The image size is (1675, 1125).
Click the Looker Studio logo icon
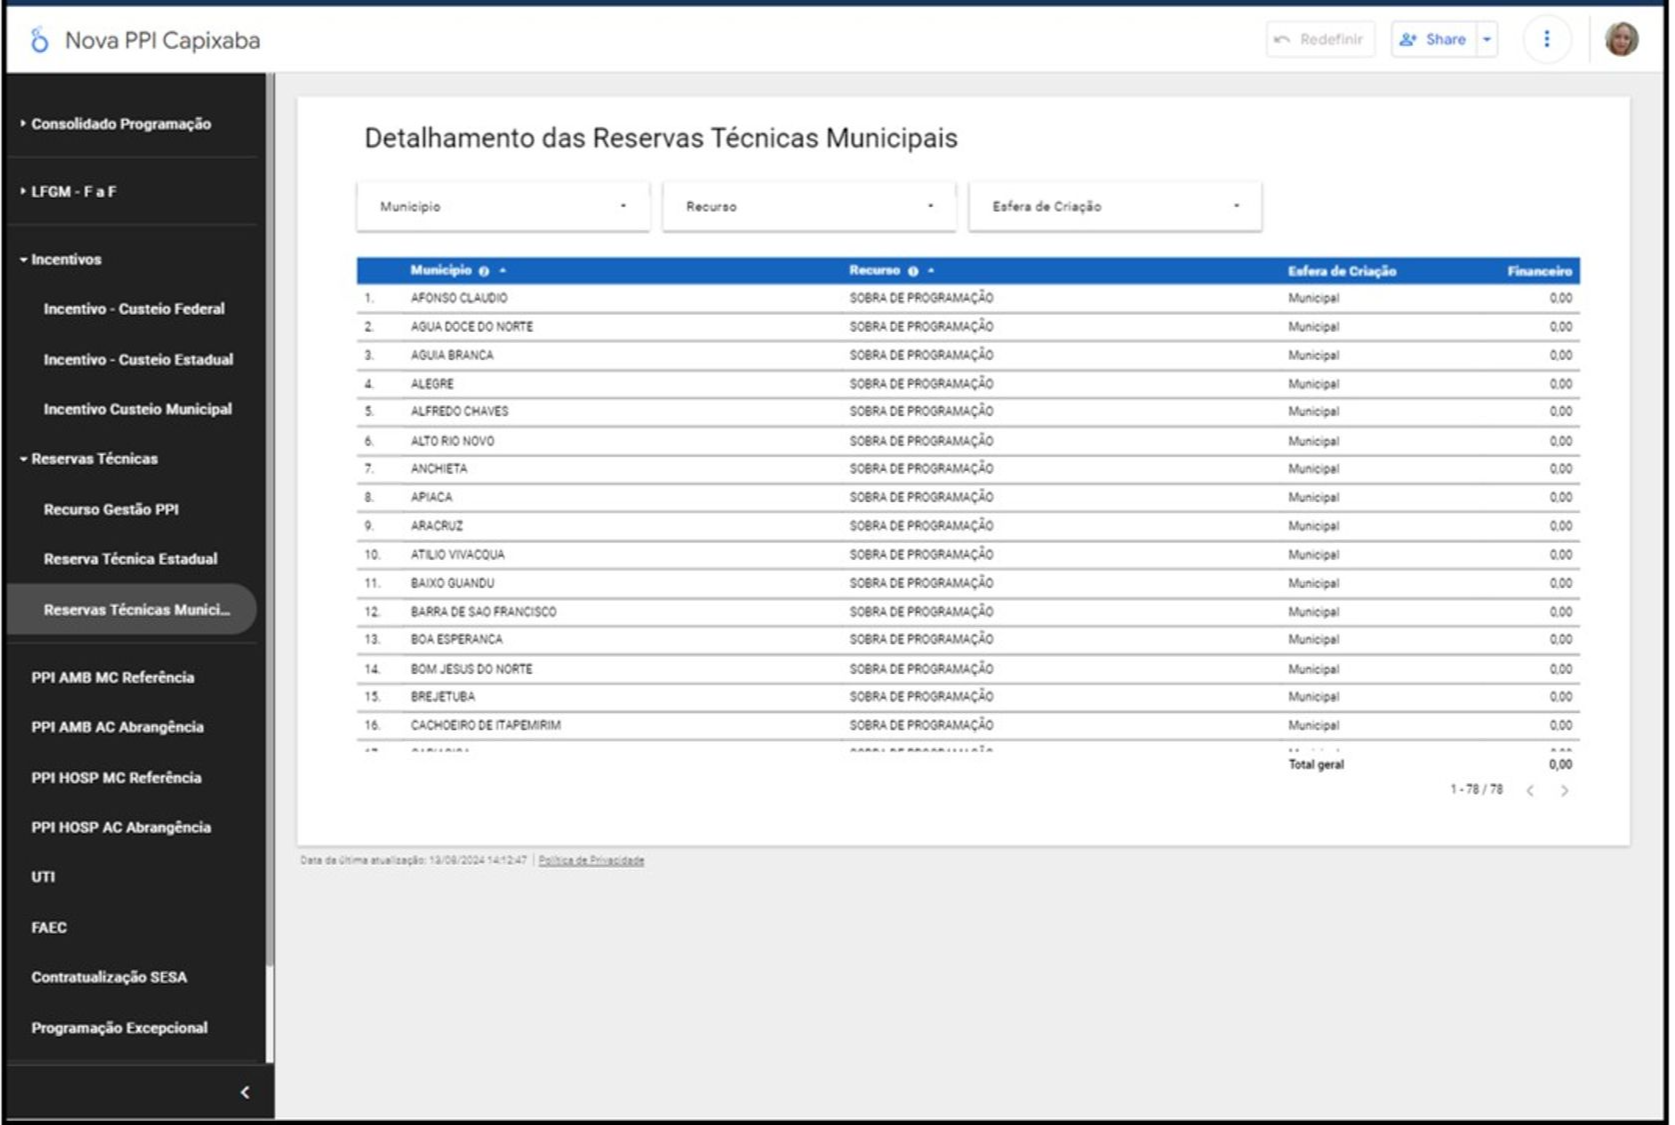pyautogui.click(x=39, y=40)
